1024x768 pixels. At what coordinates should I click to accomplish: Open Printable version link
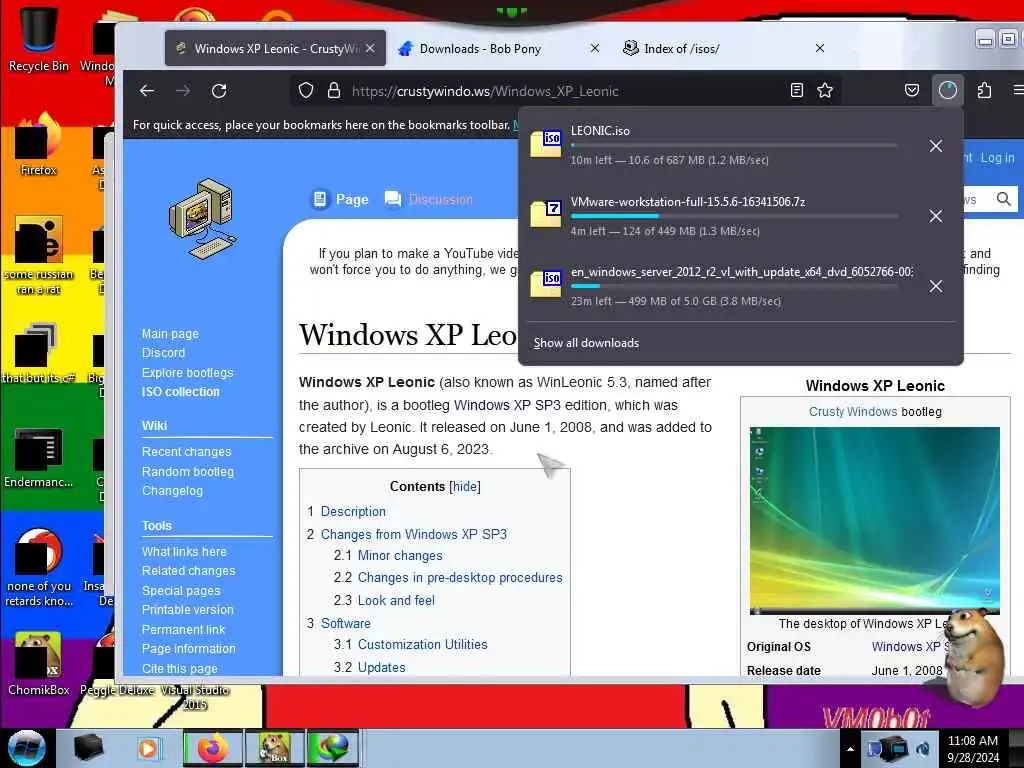[x=187, y=609]
